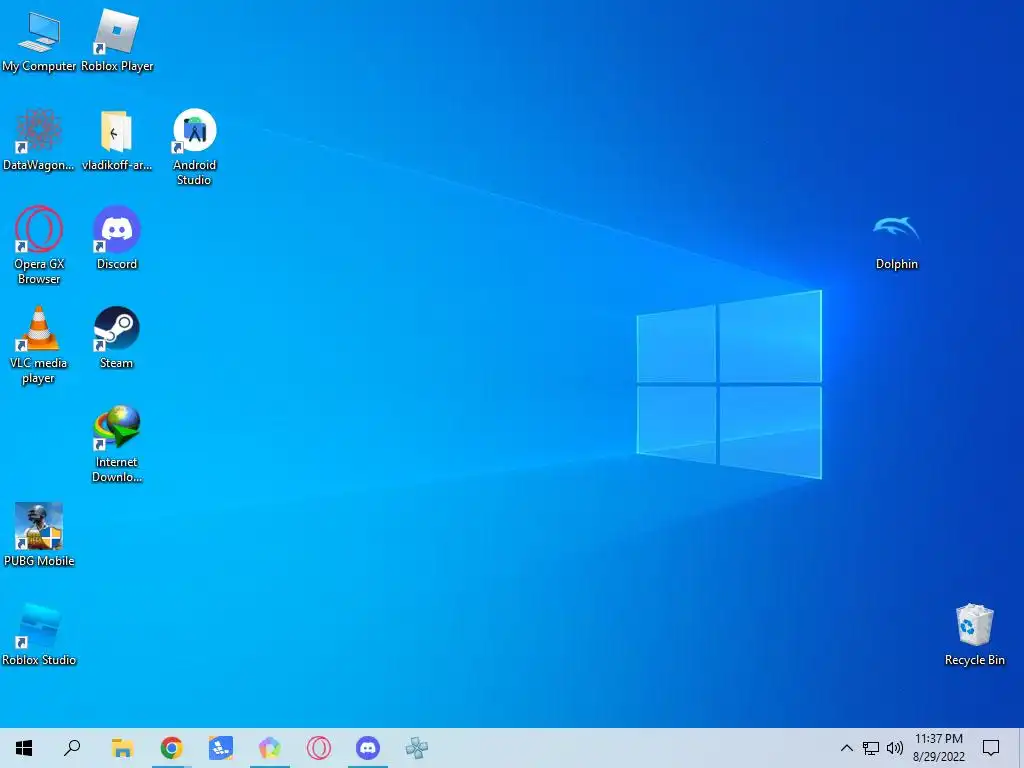The height and width of the screenshot is (768, 1024).
Task: Select the Internet Download Manager shortcut
Action: coord(117,444)
